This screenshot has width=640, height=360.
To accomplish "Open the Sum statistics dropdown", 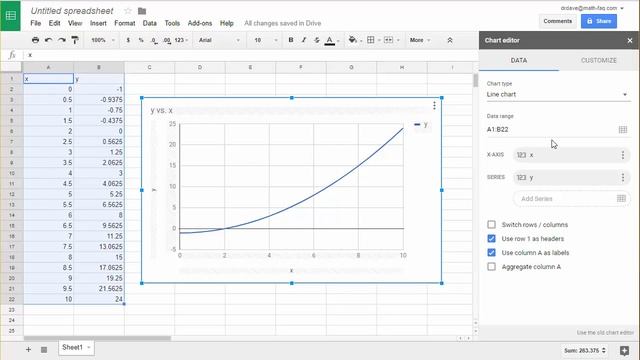I will pos(584,350).
